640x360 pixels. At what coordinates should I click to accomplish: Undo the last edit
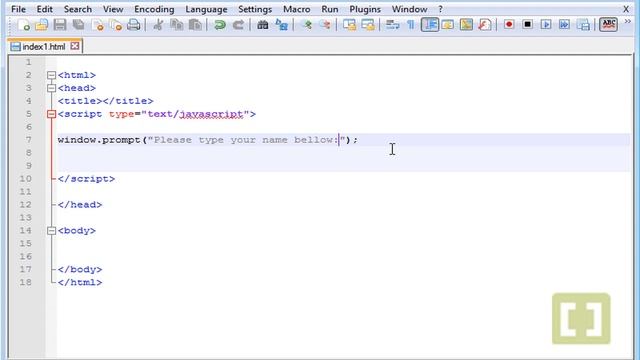point(220,25)
